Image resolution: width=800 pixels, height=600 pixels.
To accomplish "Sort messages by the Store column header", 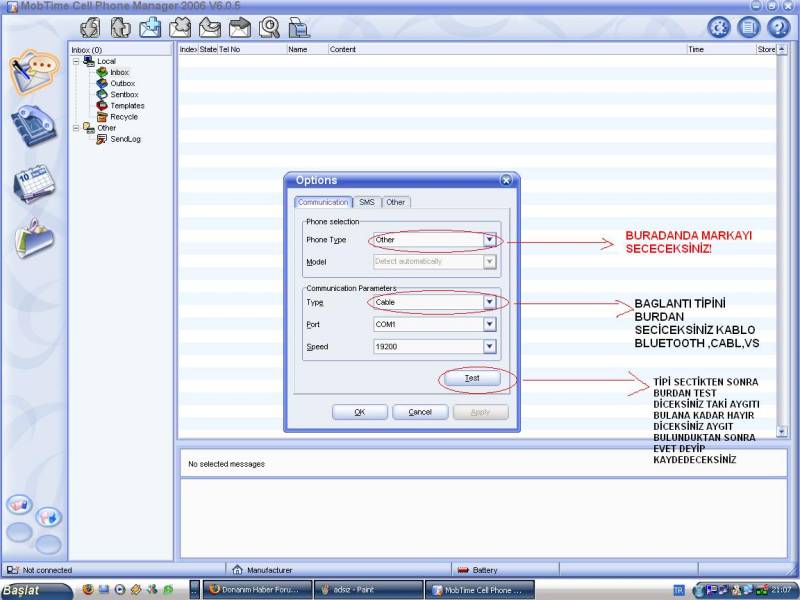I will 766,49.
